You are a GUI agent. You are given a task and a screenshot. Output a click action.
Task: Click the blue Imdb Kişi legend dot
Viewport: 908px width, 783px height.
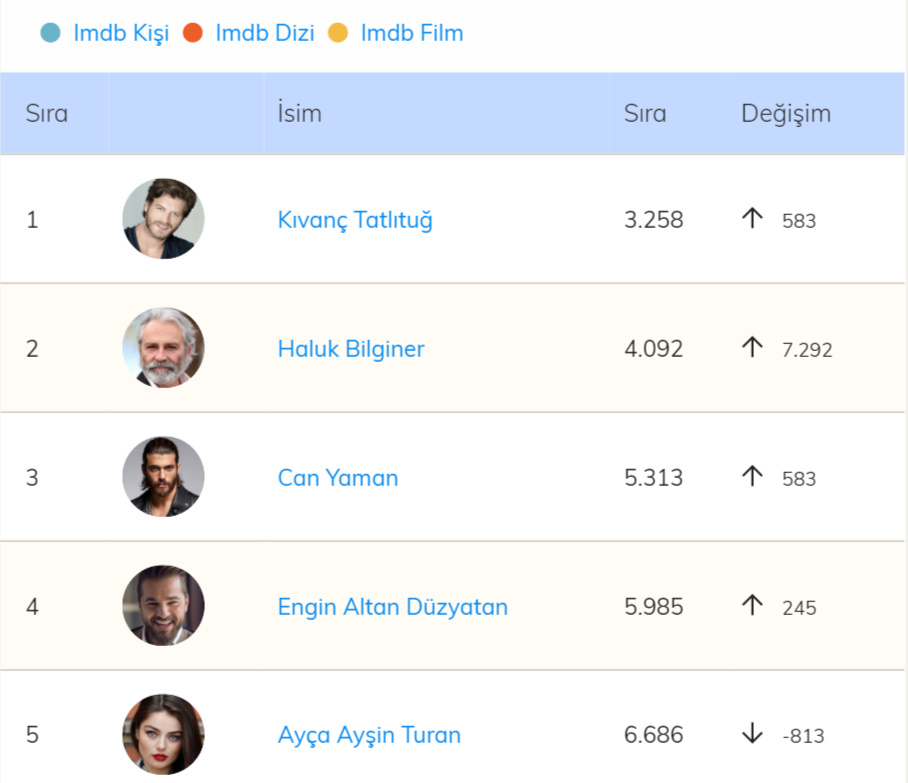[x=50, y=33]
